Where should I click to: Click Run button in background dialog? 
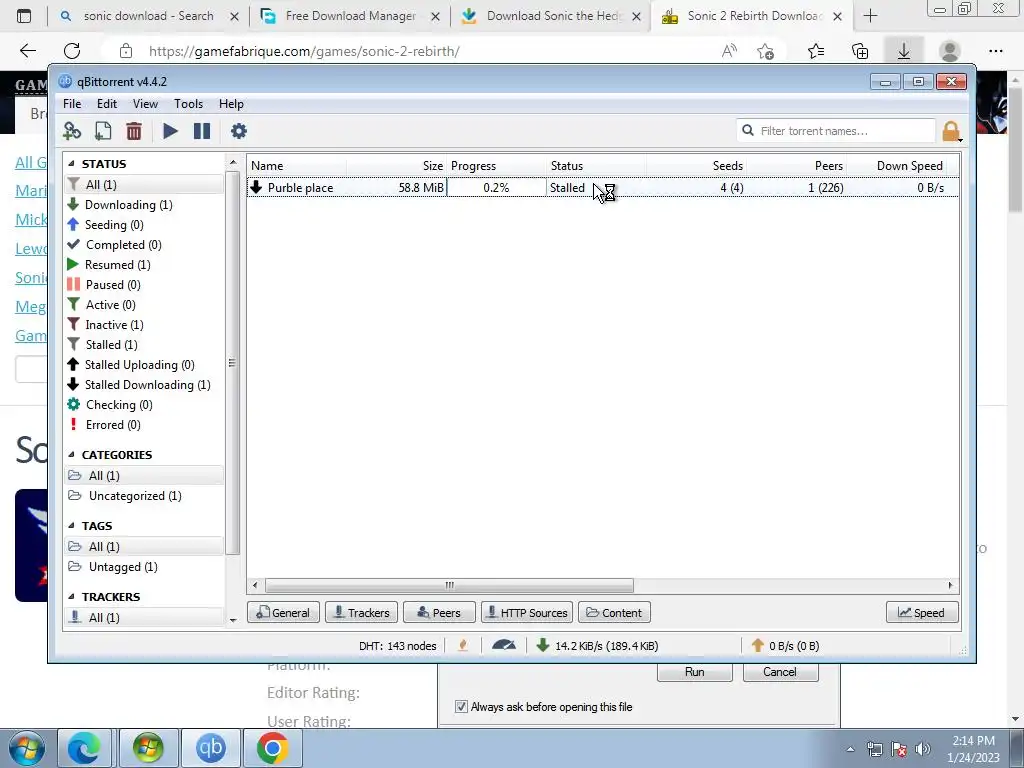click(694, 672)
